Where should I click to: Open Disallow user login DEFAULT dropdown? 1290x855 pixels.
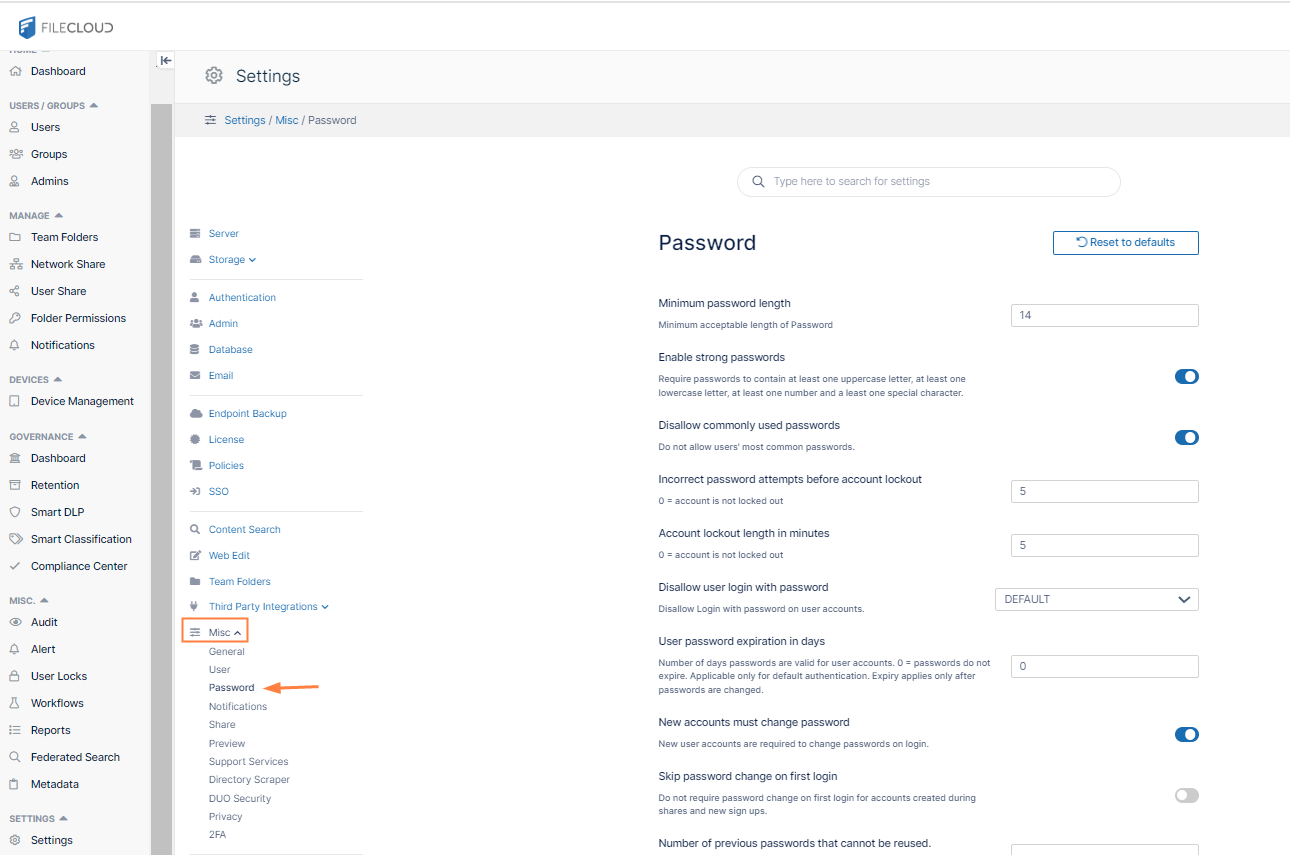1096,599
